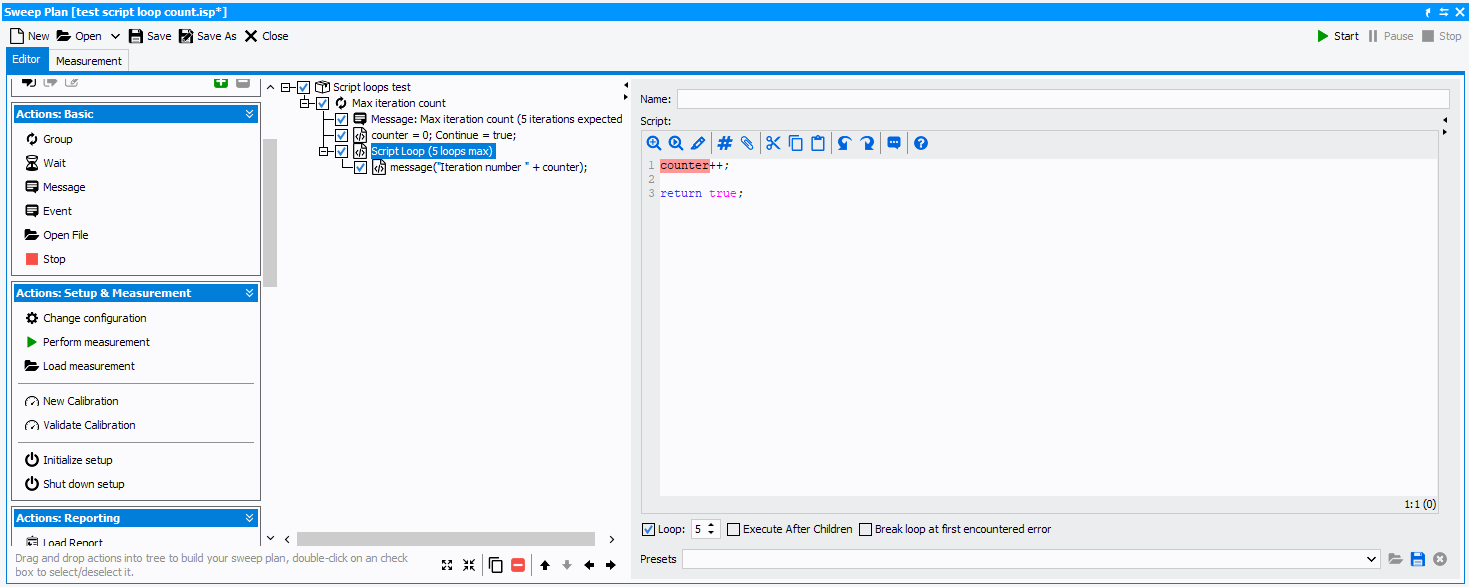
Task: Open script help with the question mark icon
Action: pyautogui.click(x=921, y=143)
